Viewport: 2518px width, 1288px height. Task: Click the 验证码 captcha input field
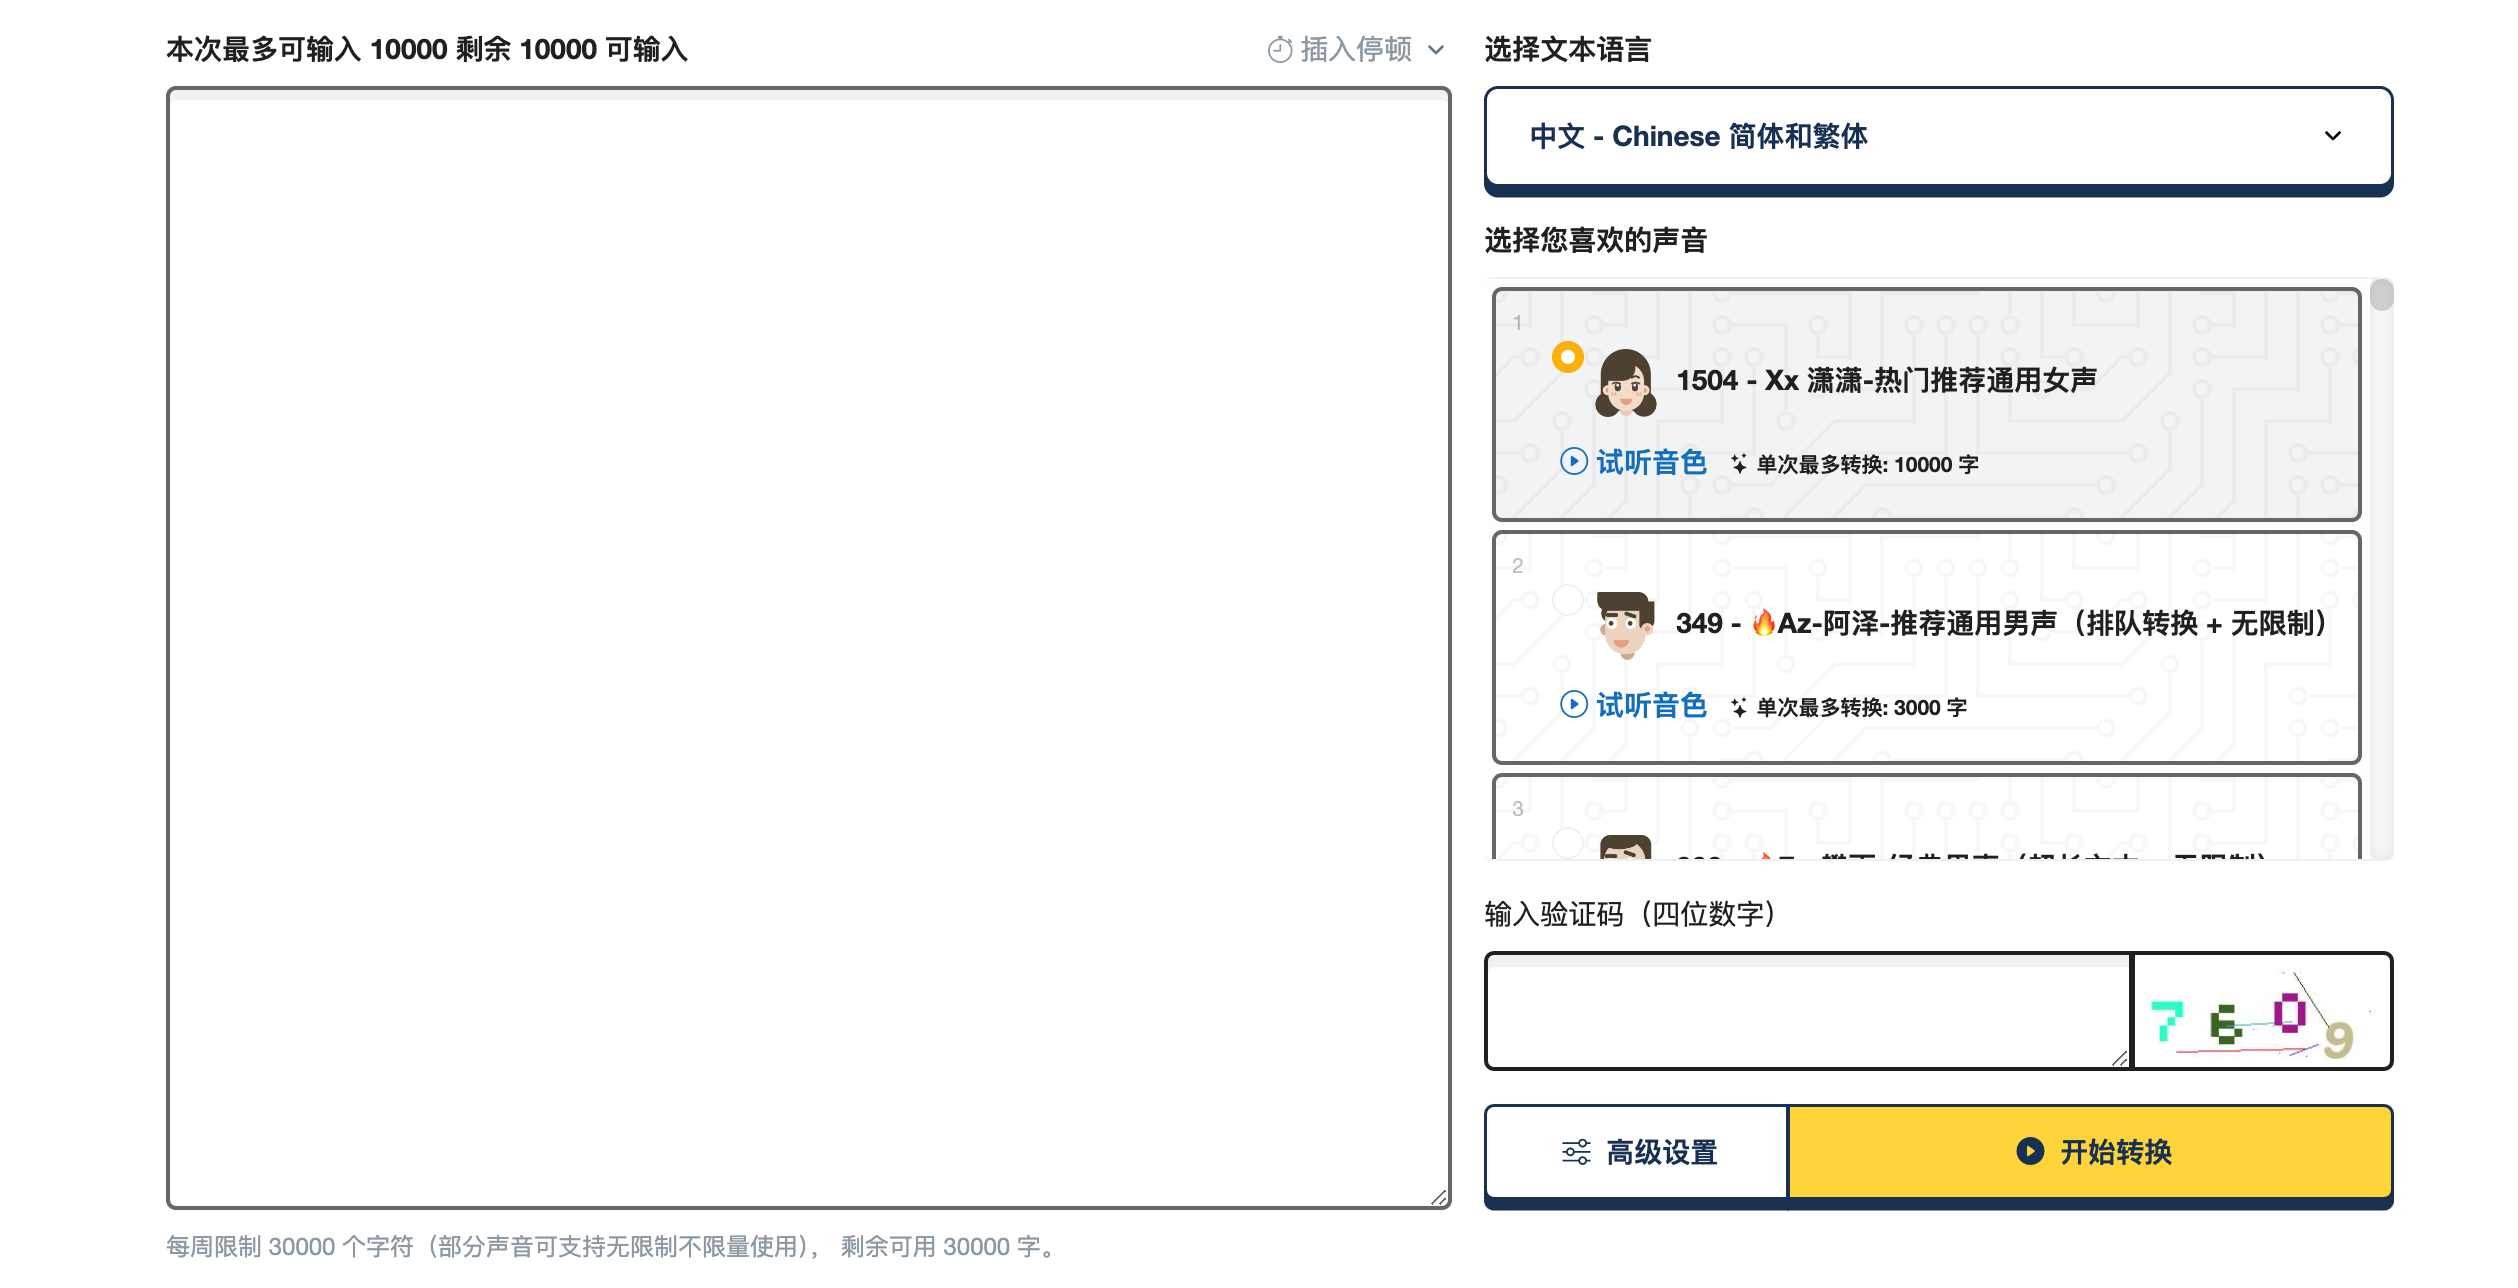pyautogui.click(x=1806, y=1012)
